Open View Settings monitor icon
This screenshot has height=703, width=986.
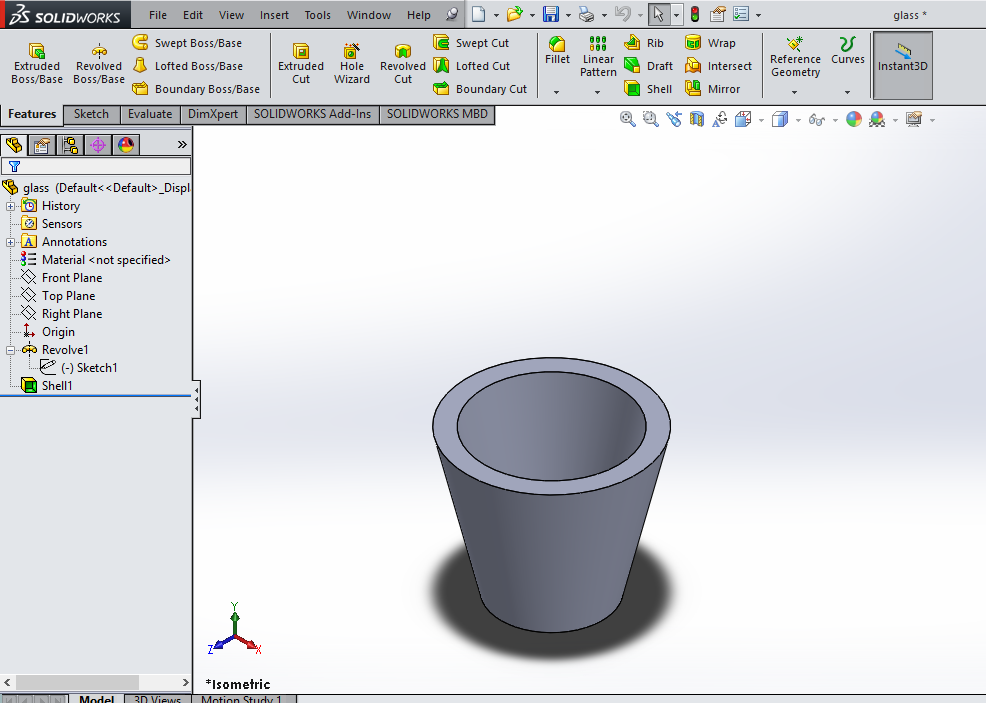pos(914,119)
